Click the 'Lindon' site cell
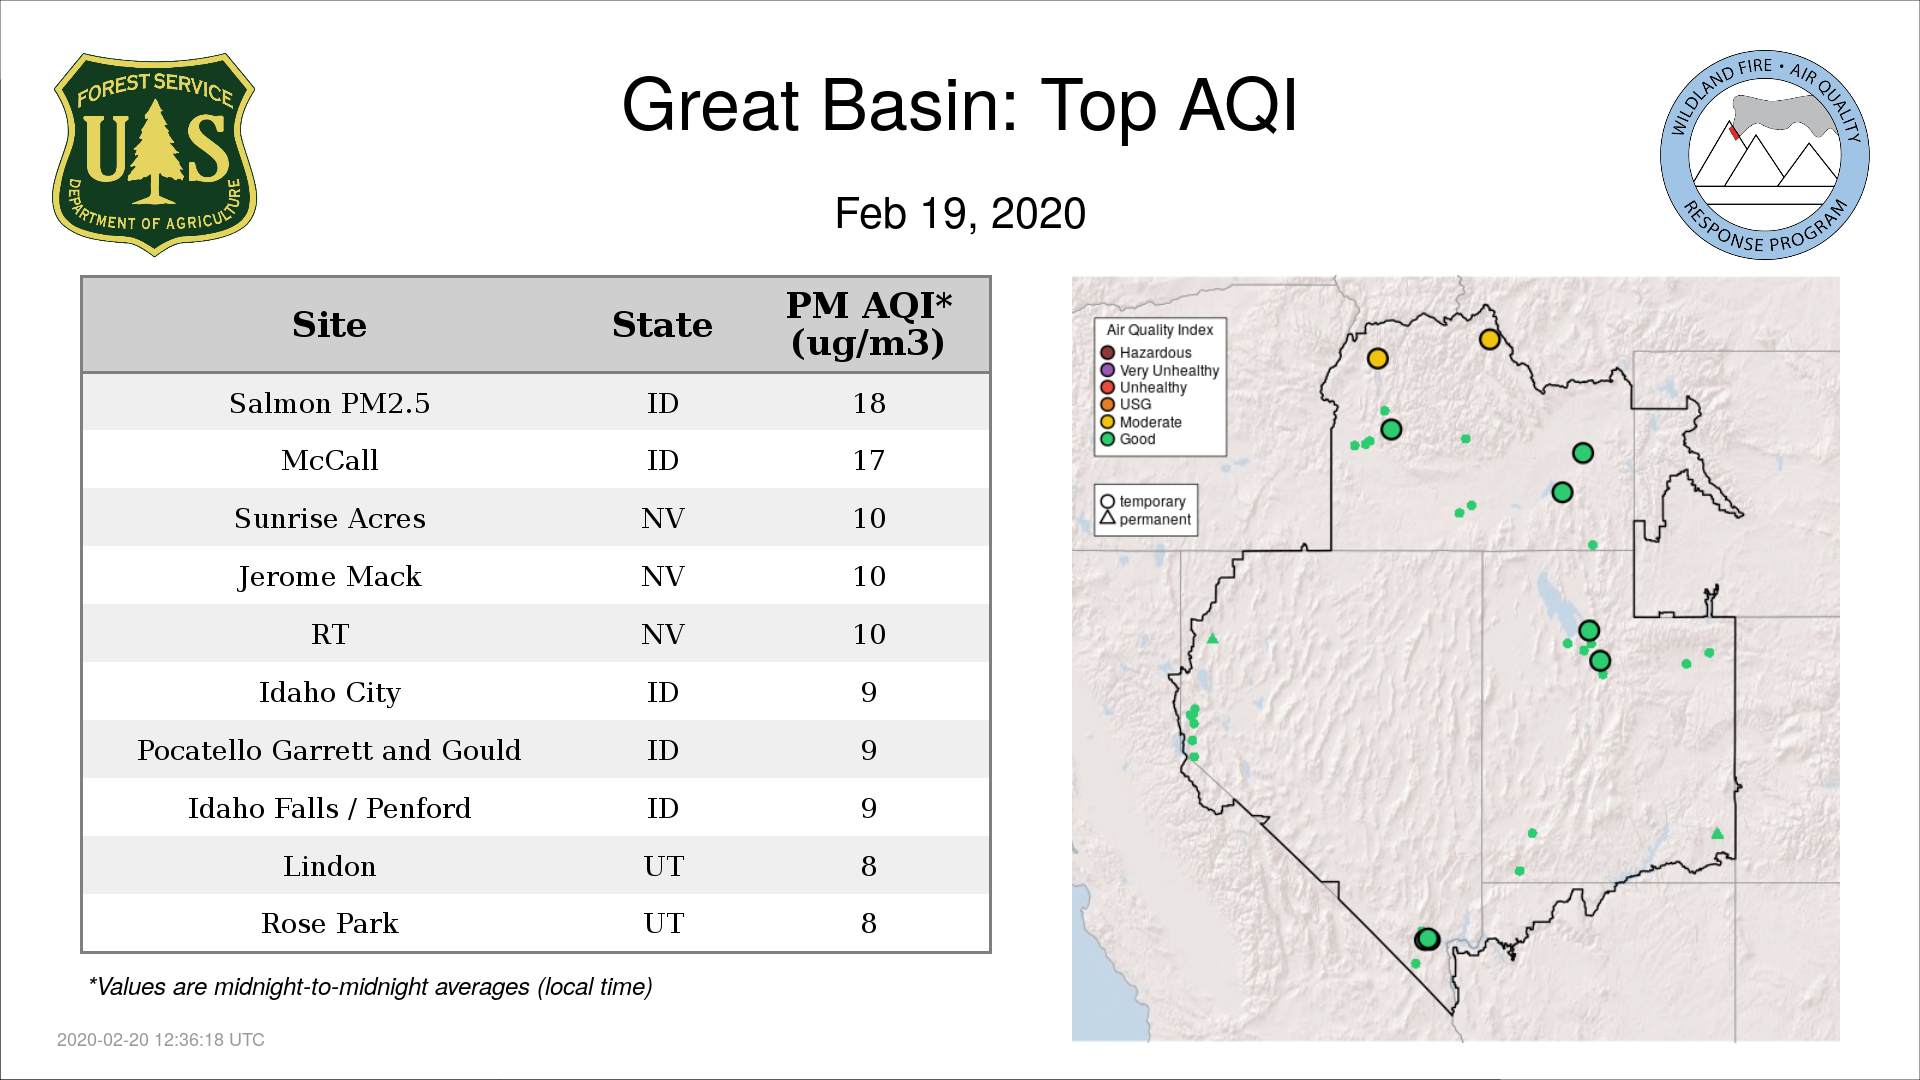The image size is (1920, 1080). point(329,866)
